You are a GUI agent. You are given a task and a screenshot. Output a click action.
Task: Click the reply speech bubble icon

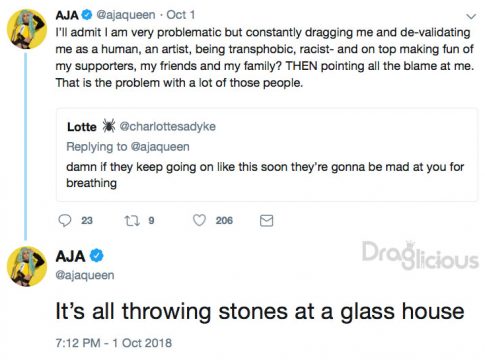65,220
